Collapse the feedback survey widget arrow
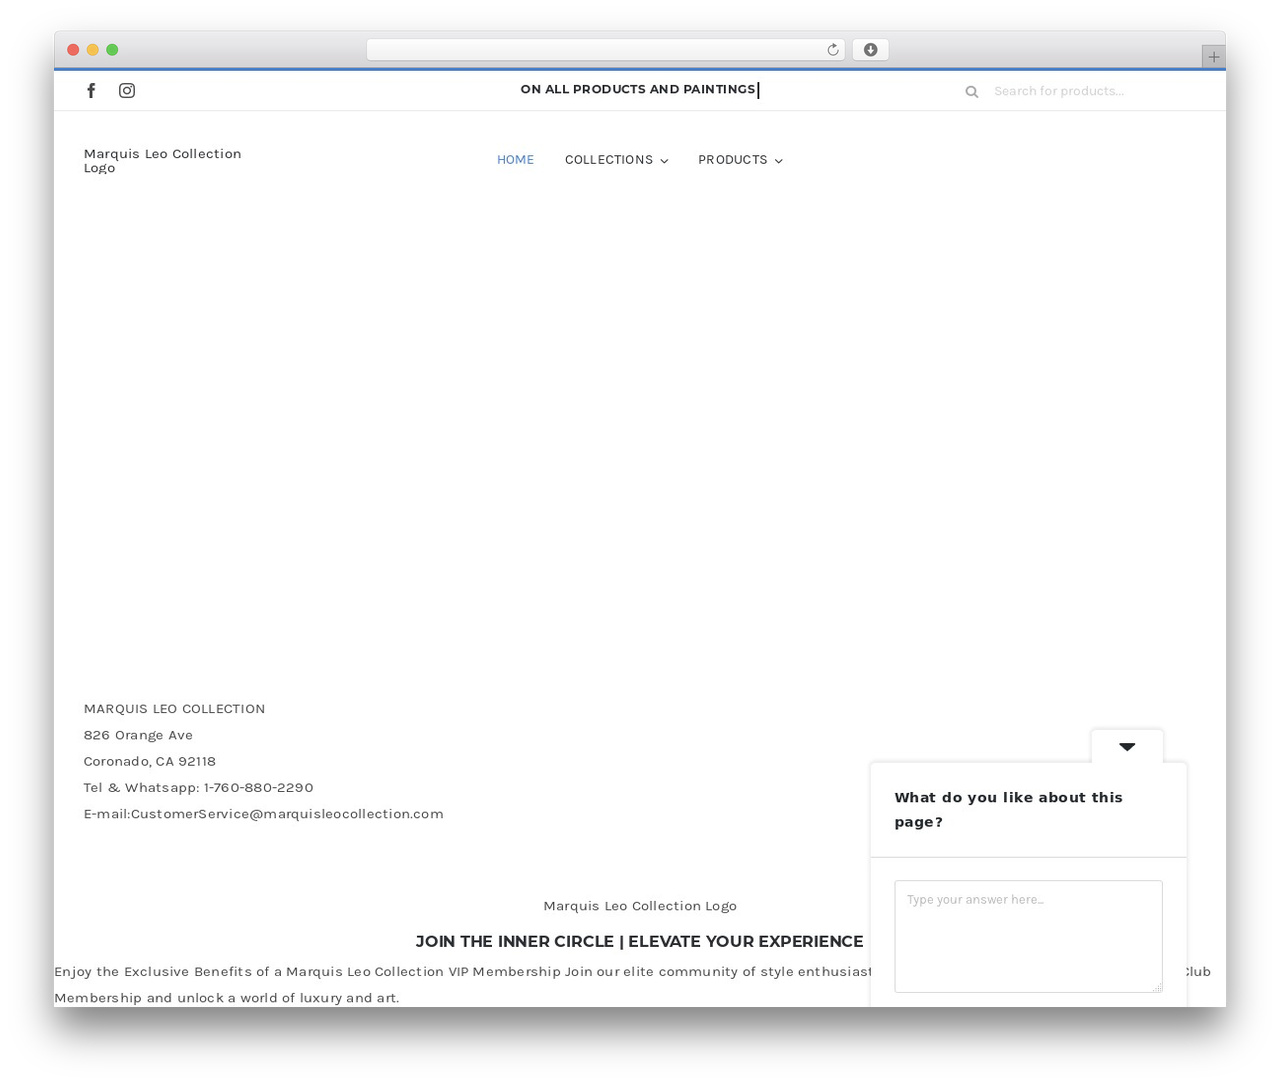Image resolution: width=1280 pixels, height=1084 pixels. [x=1127, y=747]
